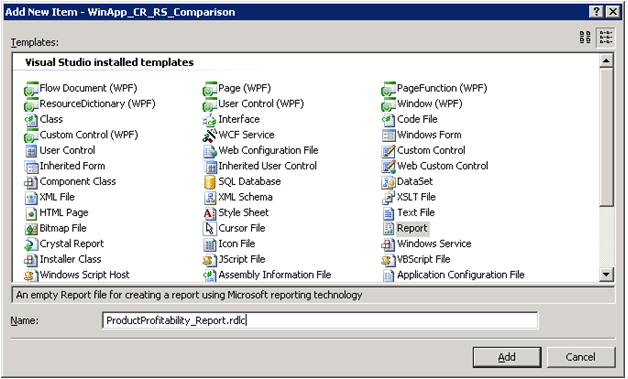Image resolution: width=628 pixels, height=379 pixels.
Task: Select the Windows Script Host icon
Action: [x=31, y=275]
